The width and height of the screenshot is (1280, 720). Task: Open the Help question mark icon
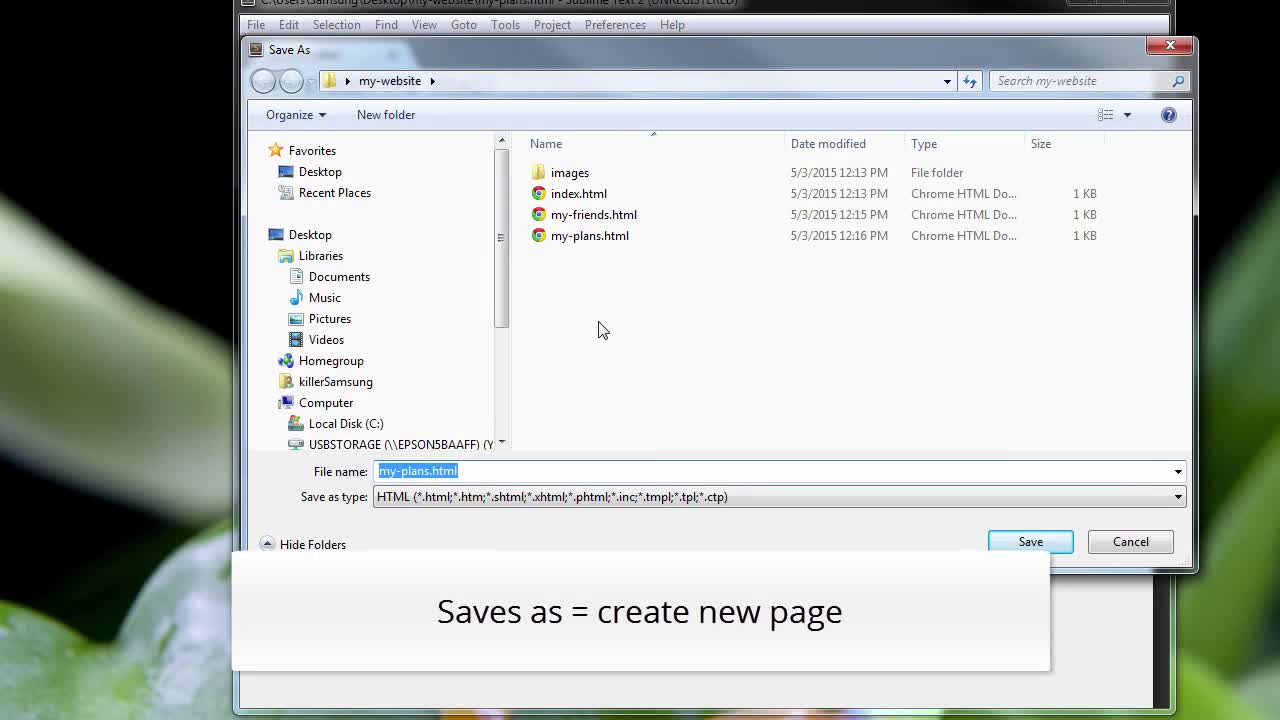point(1168,115)
